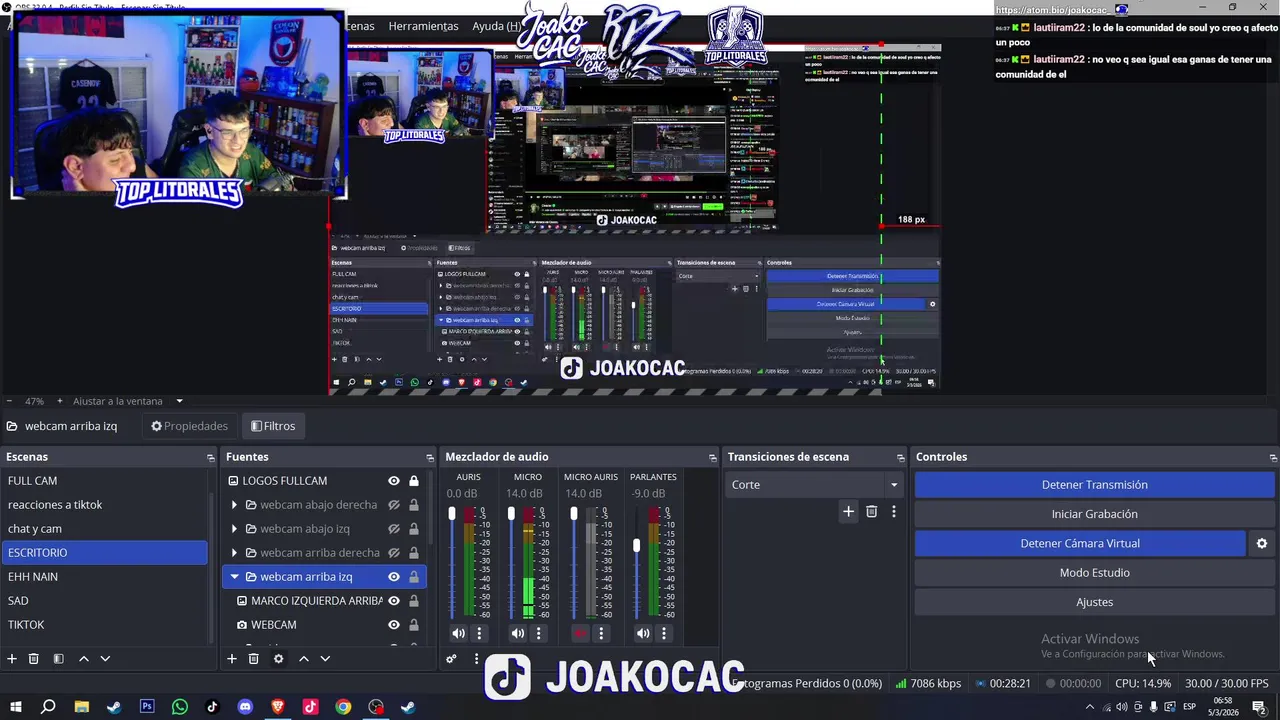Open the Corte transition dropdown
Image resolution: width=1280 pixels, height=720 pixels.
pos(814,485)
